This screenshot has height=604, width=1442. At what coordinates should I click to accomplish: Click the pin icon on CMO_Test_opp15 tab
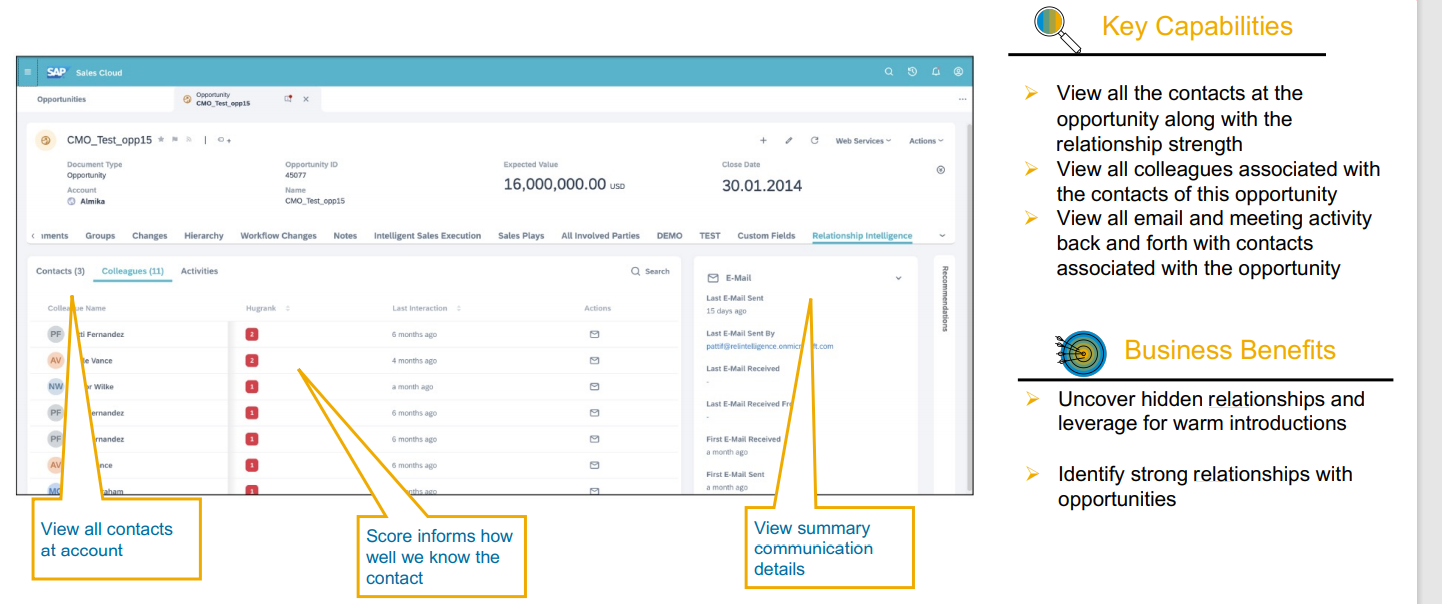tap(289, 99)
